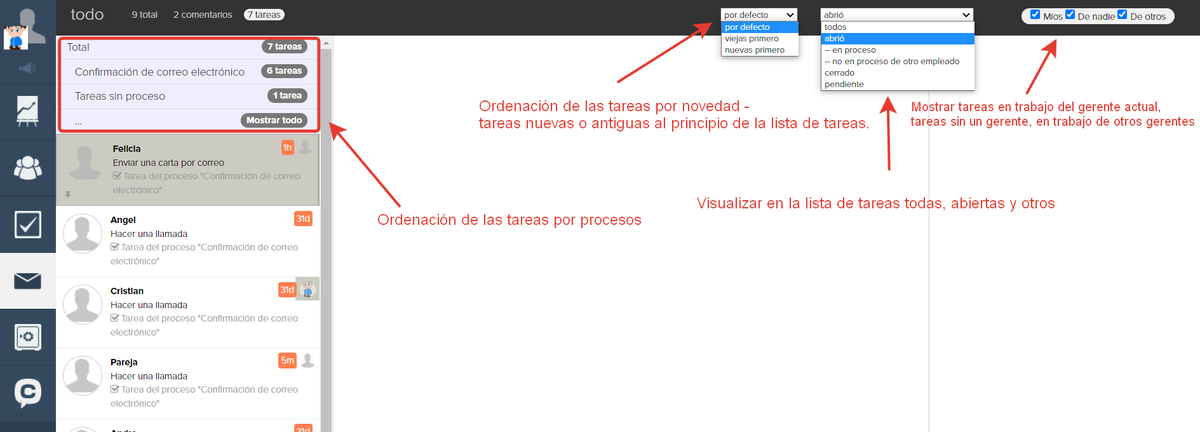The height and width of the screenshot is (432, 1200).
Task: Open the megaphone announcements icon
Action: 27,68
